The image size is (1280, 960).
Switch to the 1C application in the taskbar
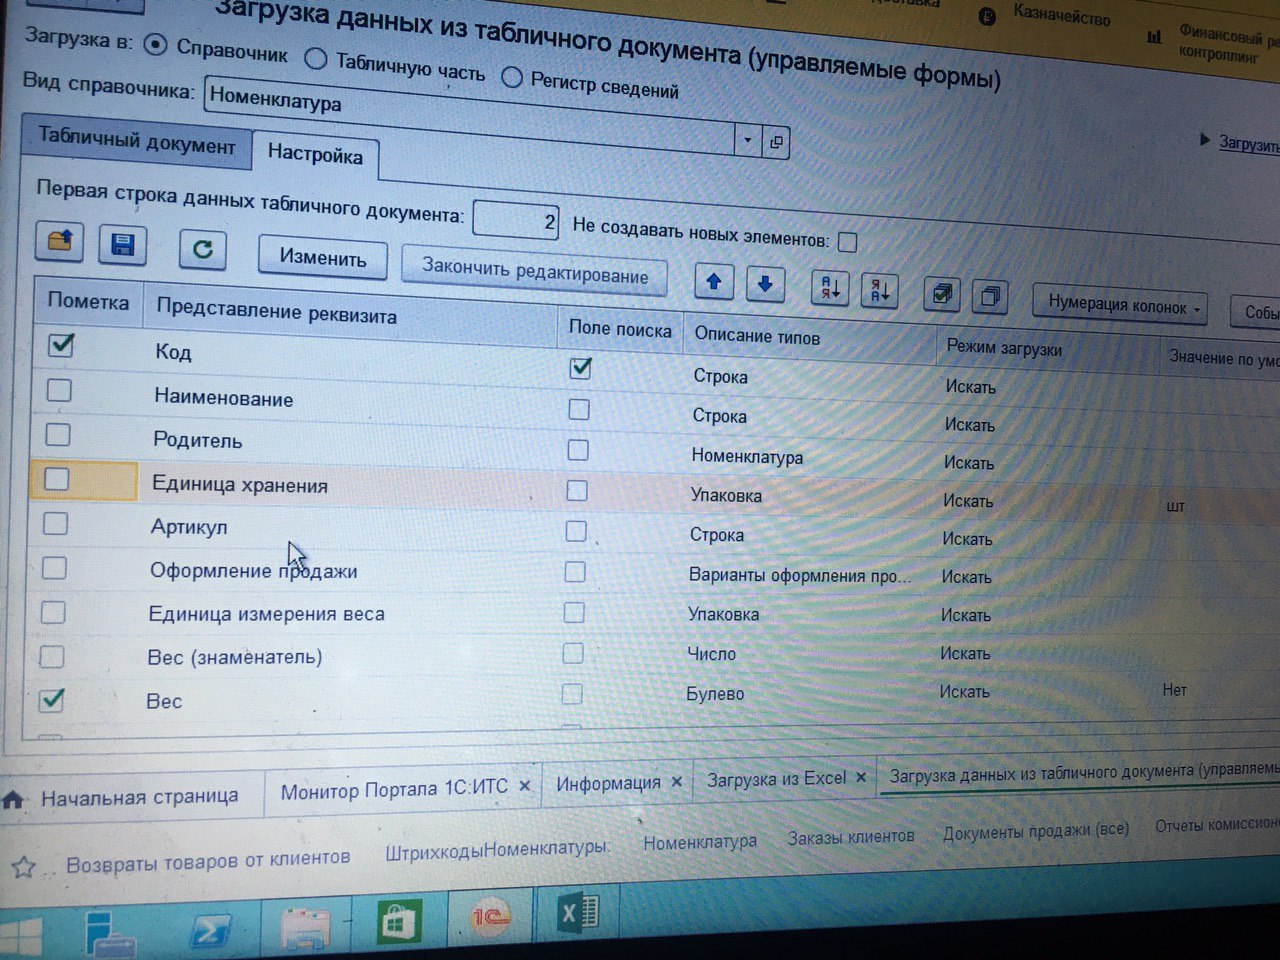click(x=489, y=916)
